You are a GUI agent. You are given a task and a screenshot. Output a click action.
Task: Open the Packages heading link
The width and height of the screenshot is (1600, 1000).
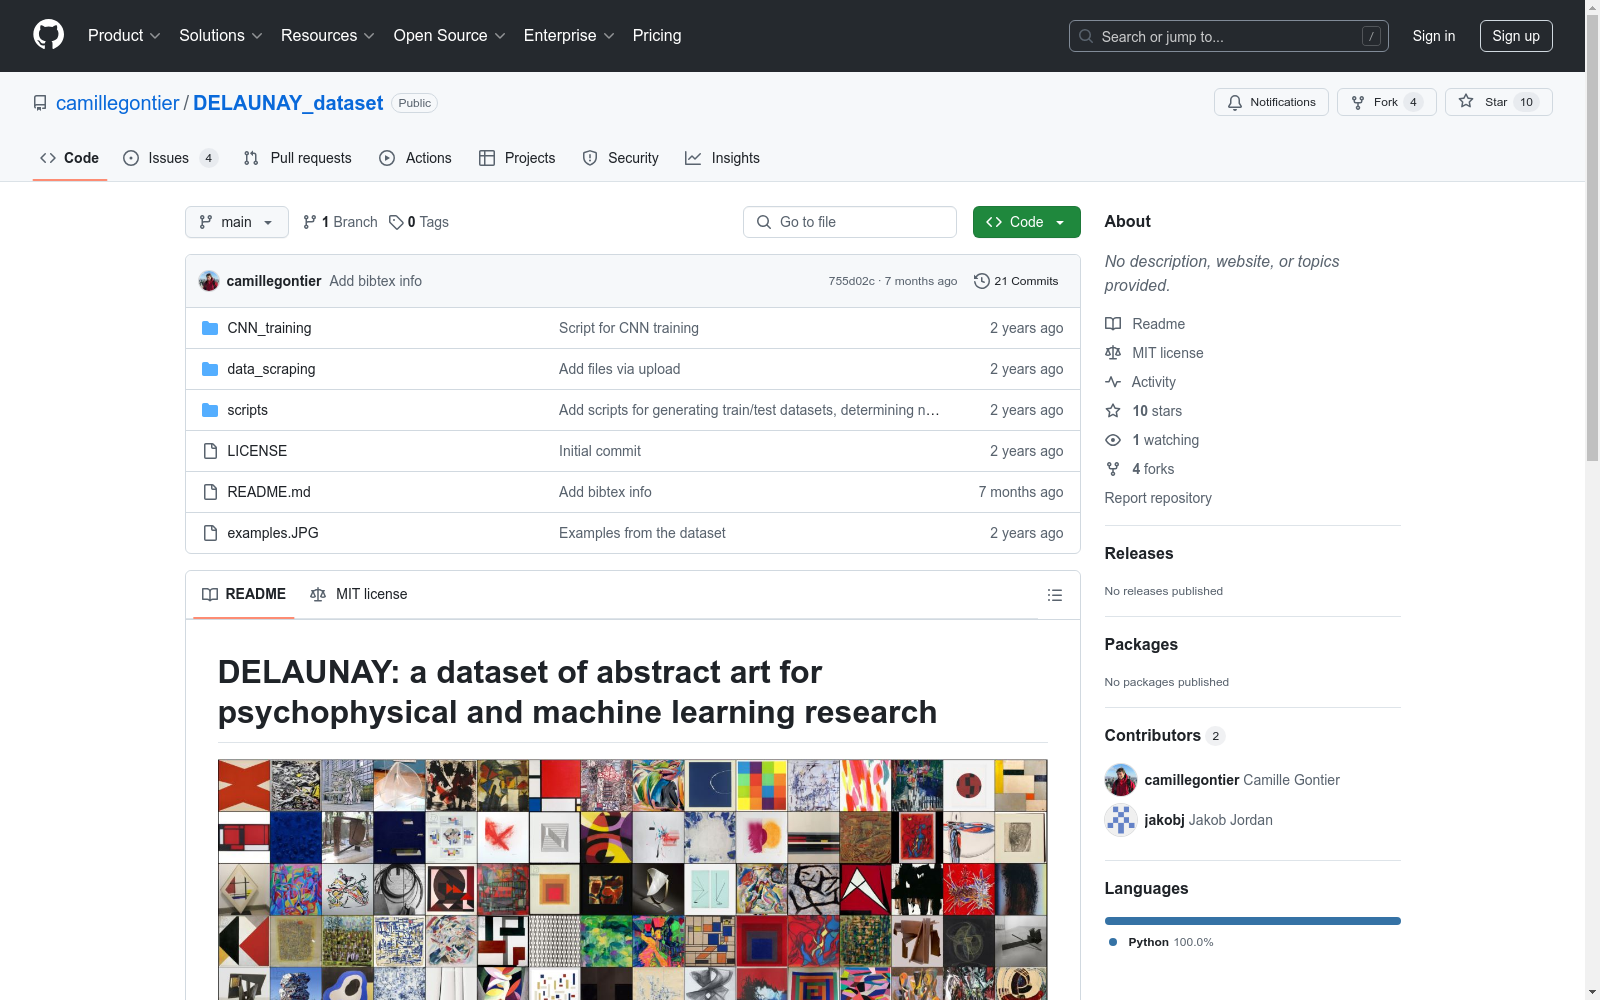pos(1141,644)
